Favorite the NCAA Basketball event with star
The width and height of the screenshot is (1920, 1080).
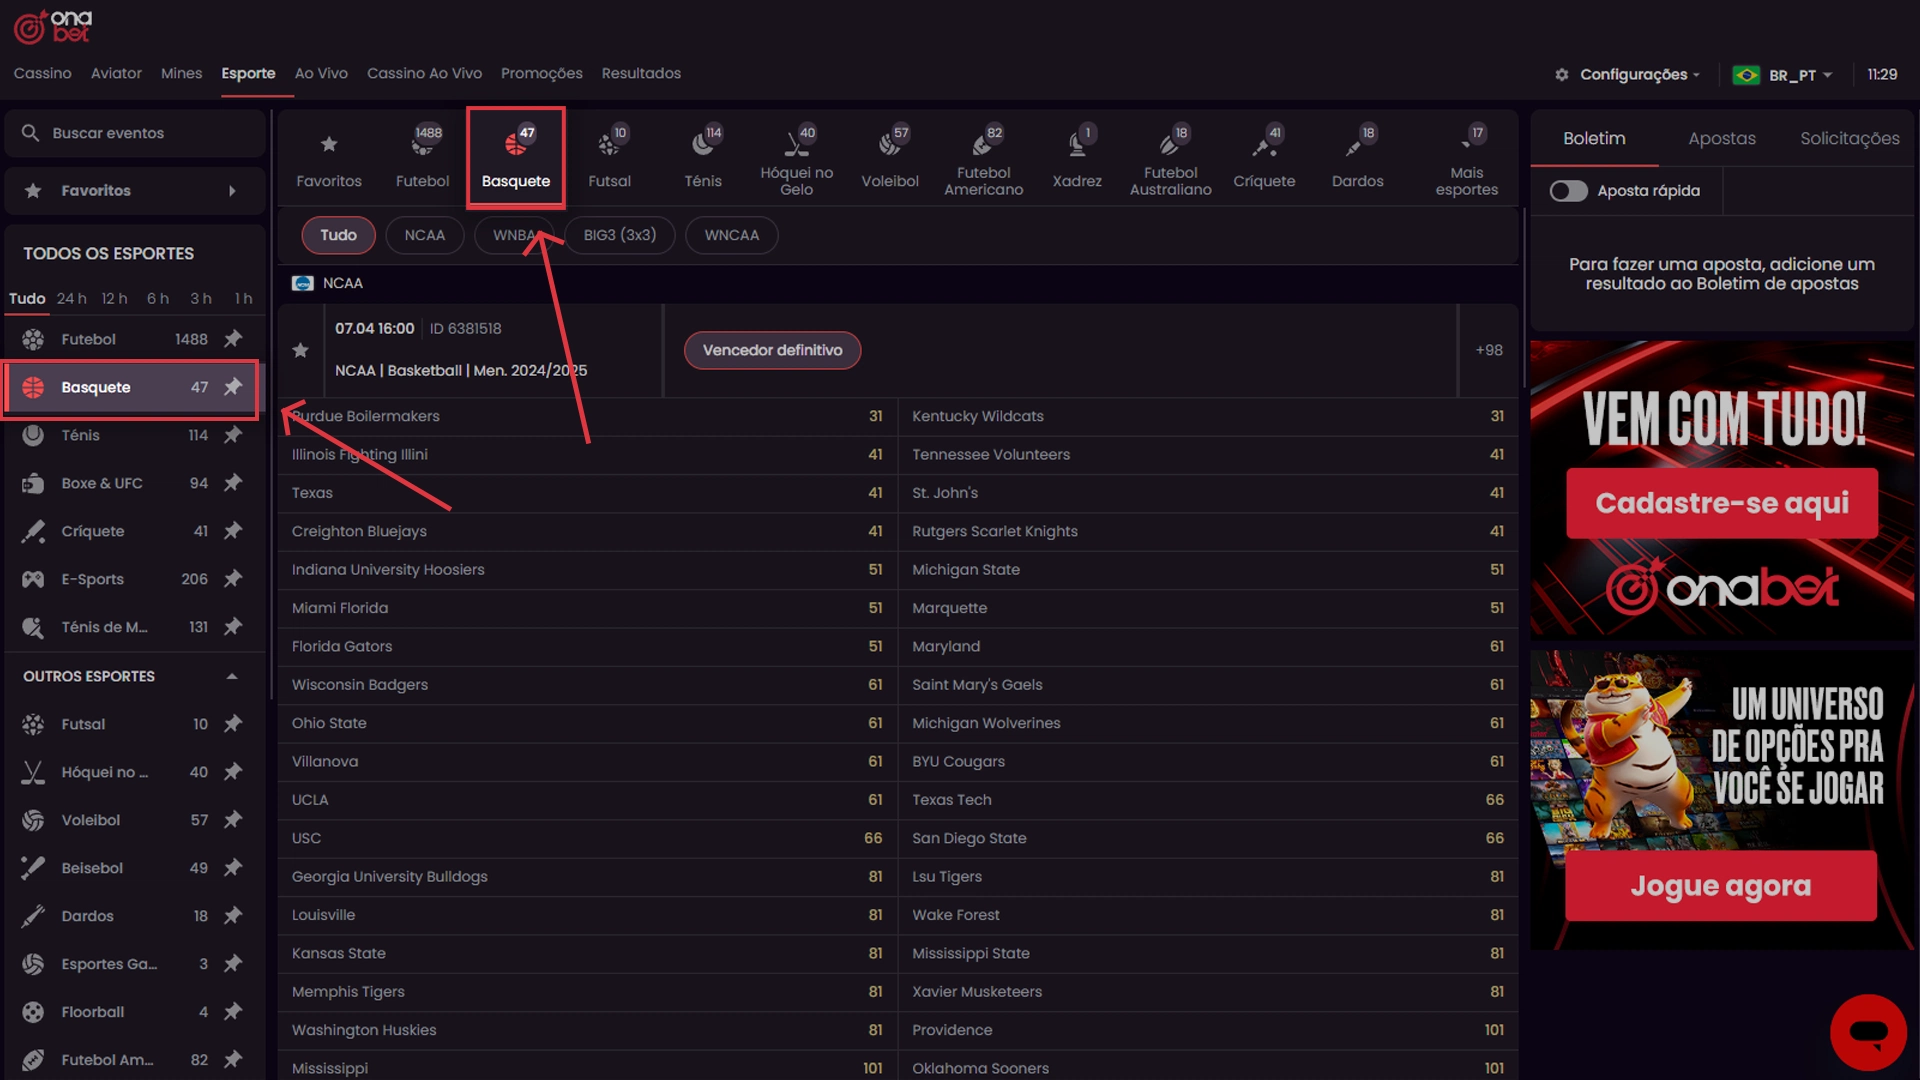pyautogui.click(x=300, y=350)
